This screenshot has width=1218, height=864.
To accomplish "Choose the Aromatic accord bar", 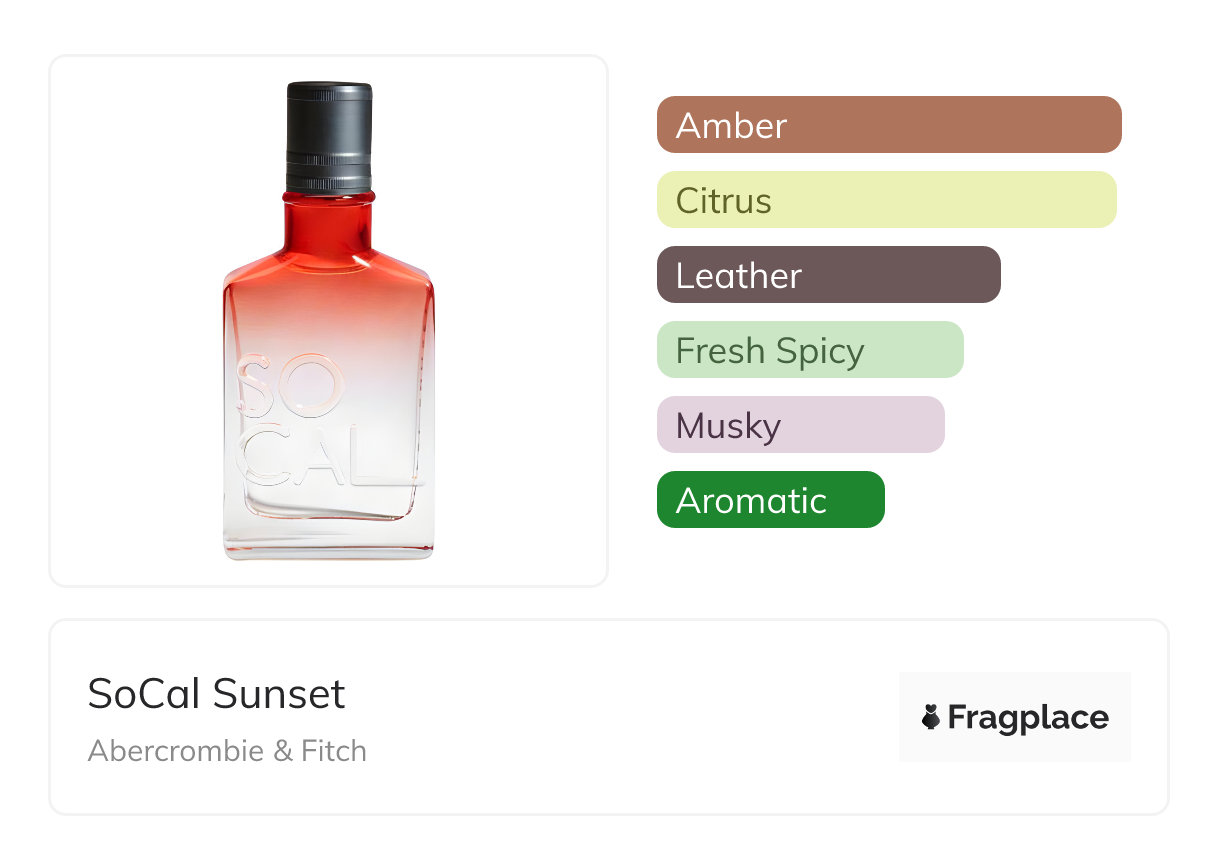I will point(770,500).
